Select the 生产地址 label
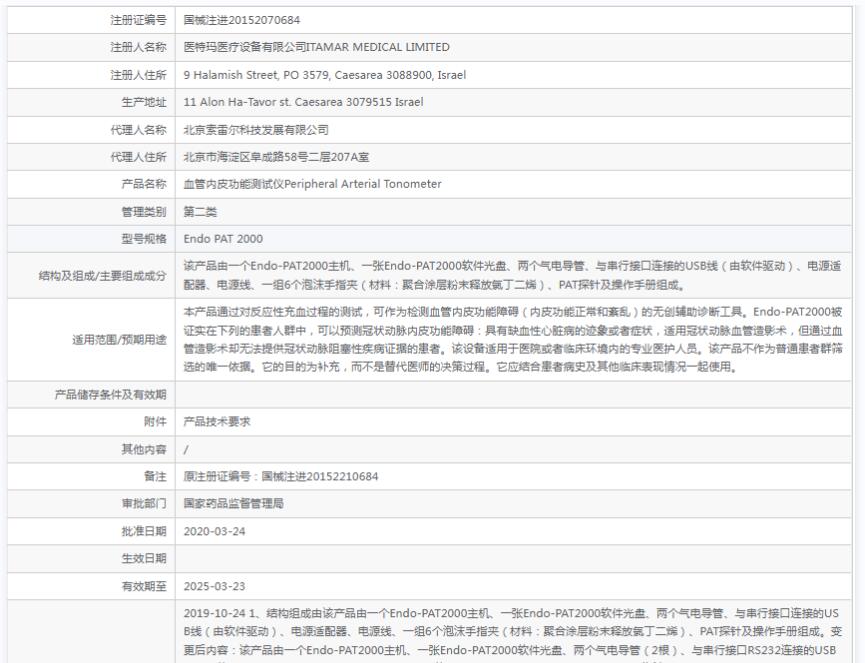Image resolution: width=865 pixels, height=663 pixels. pos(143,102)
